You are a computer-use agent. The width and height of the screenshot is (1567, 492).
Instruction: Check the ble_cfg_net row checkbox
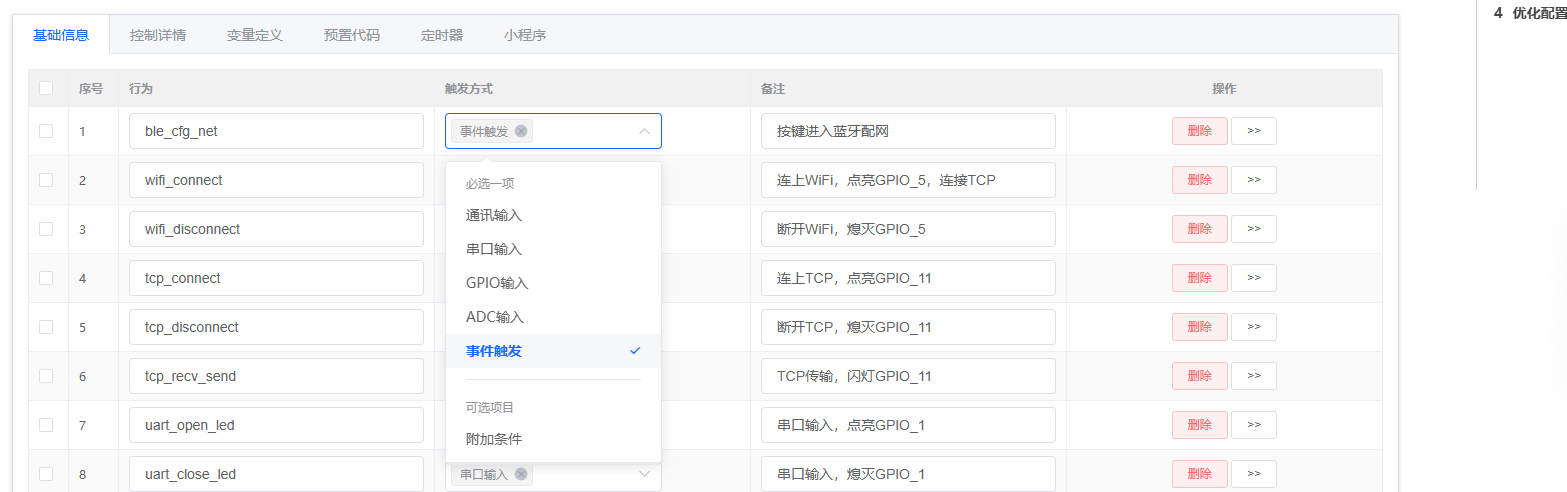click(x=46, y=131)
